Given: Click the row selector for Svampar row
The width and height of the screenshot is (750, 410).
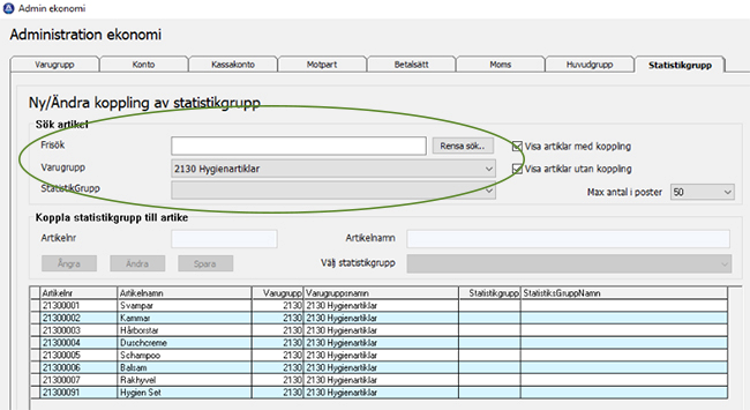Looking at the screenshot, I should point(35,306).
